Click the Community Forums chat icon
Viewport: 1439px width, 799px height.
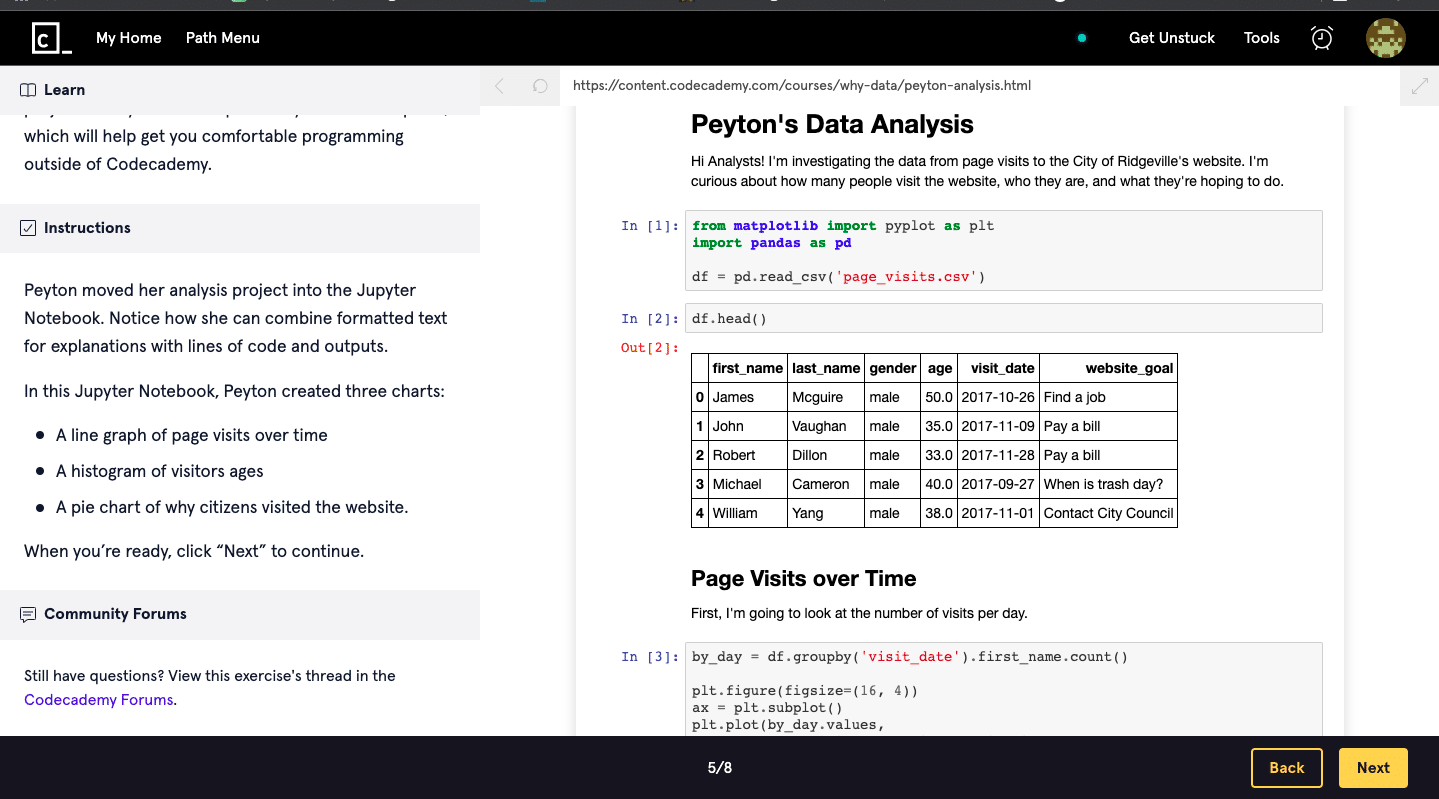(28, 614)
